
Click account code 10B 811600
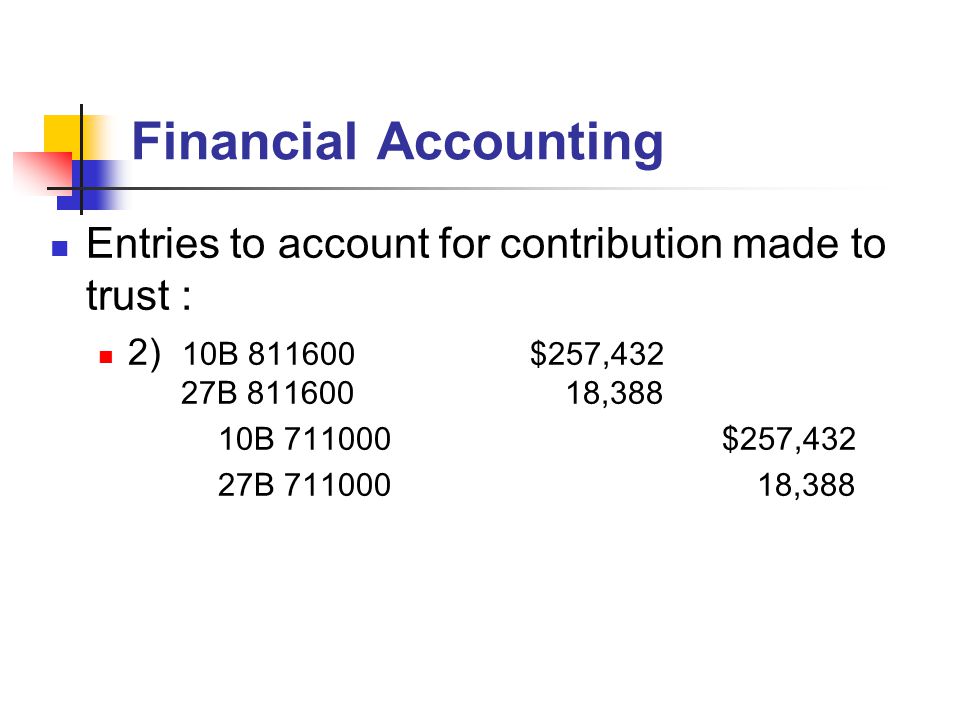268,354
